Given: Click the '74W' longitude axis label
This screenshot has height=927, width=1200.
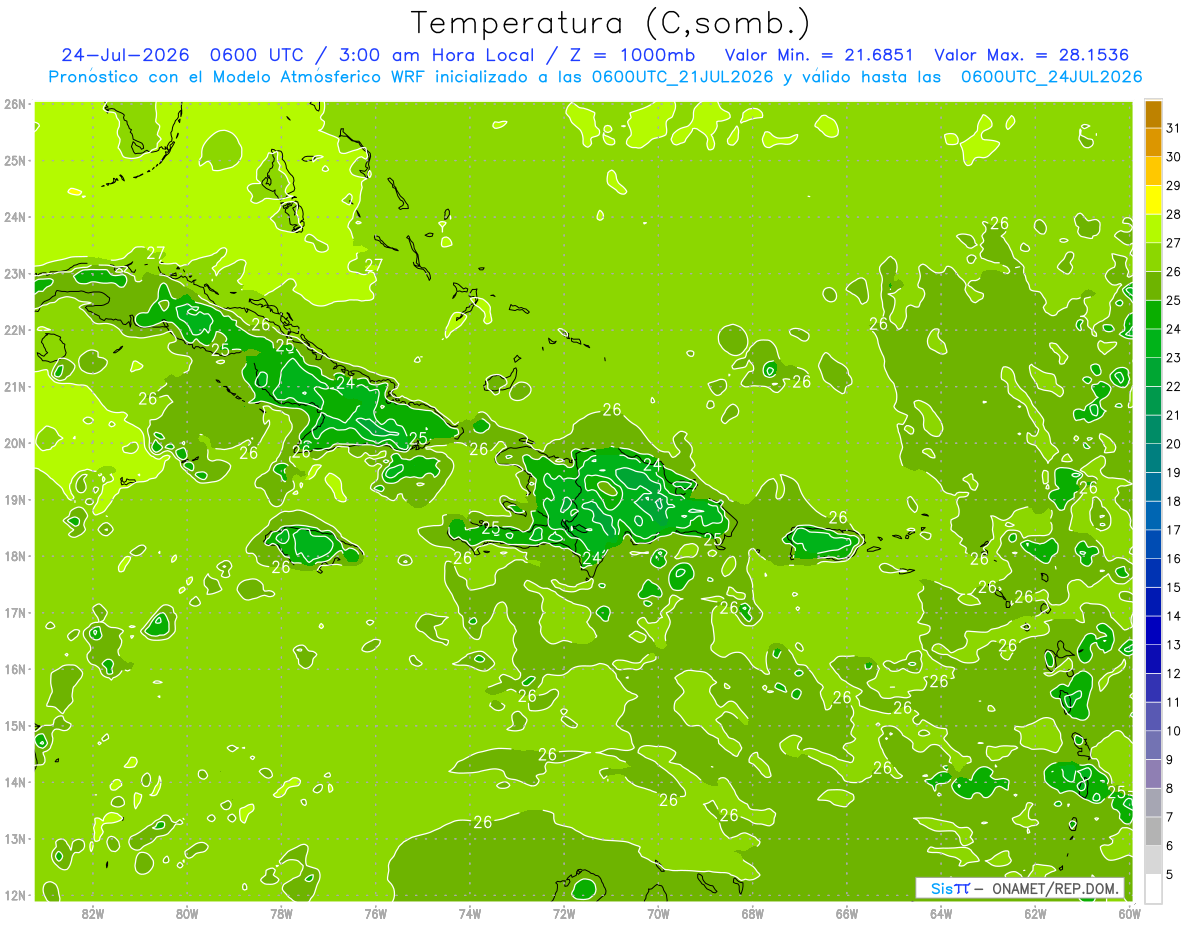Looking at the screenshot, I should [x=470, y=913].
